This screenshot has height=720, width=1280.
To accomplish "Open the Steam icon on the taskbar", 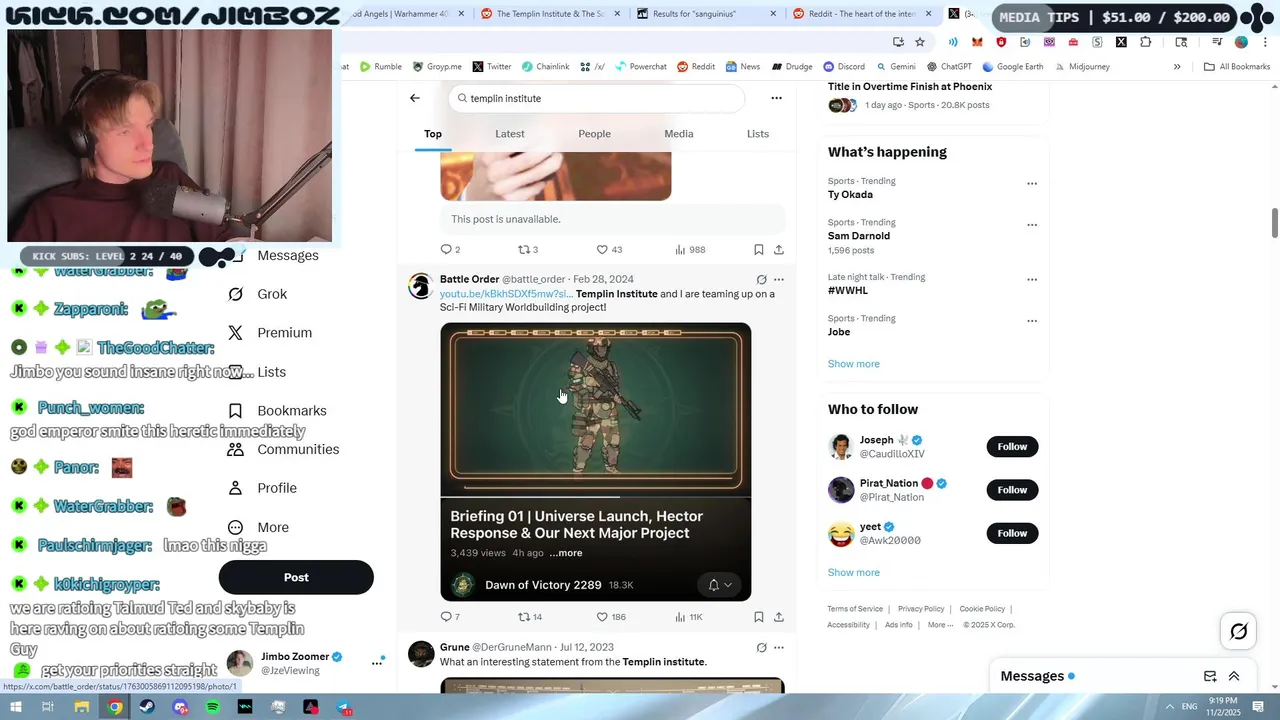I will 147,707.
